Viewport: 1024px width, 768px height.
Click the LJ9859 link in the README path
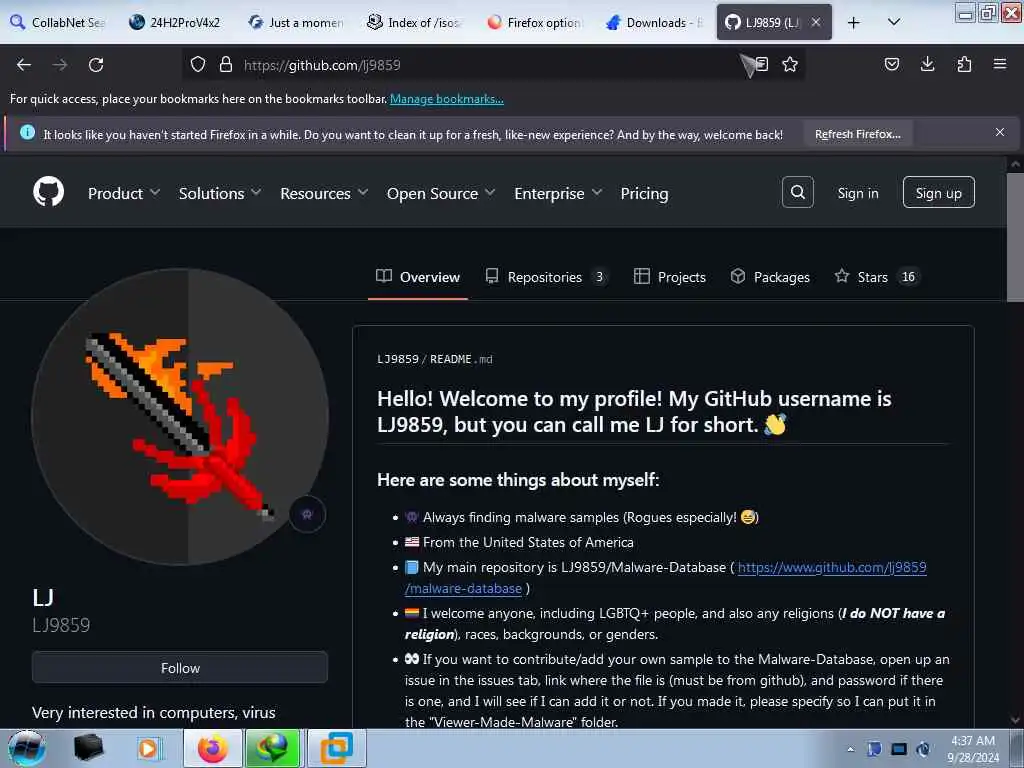[398, 359]
